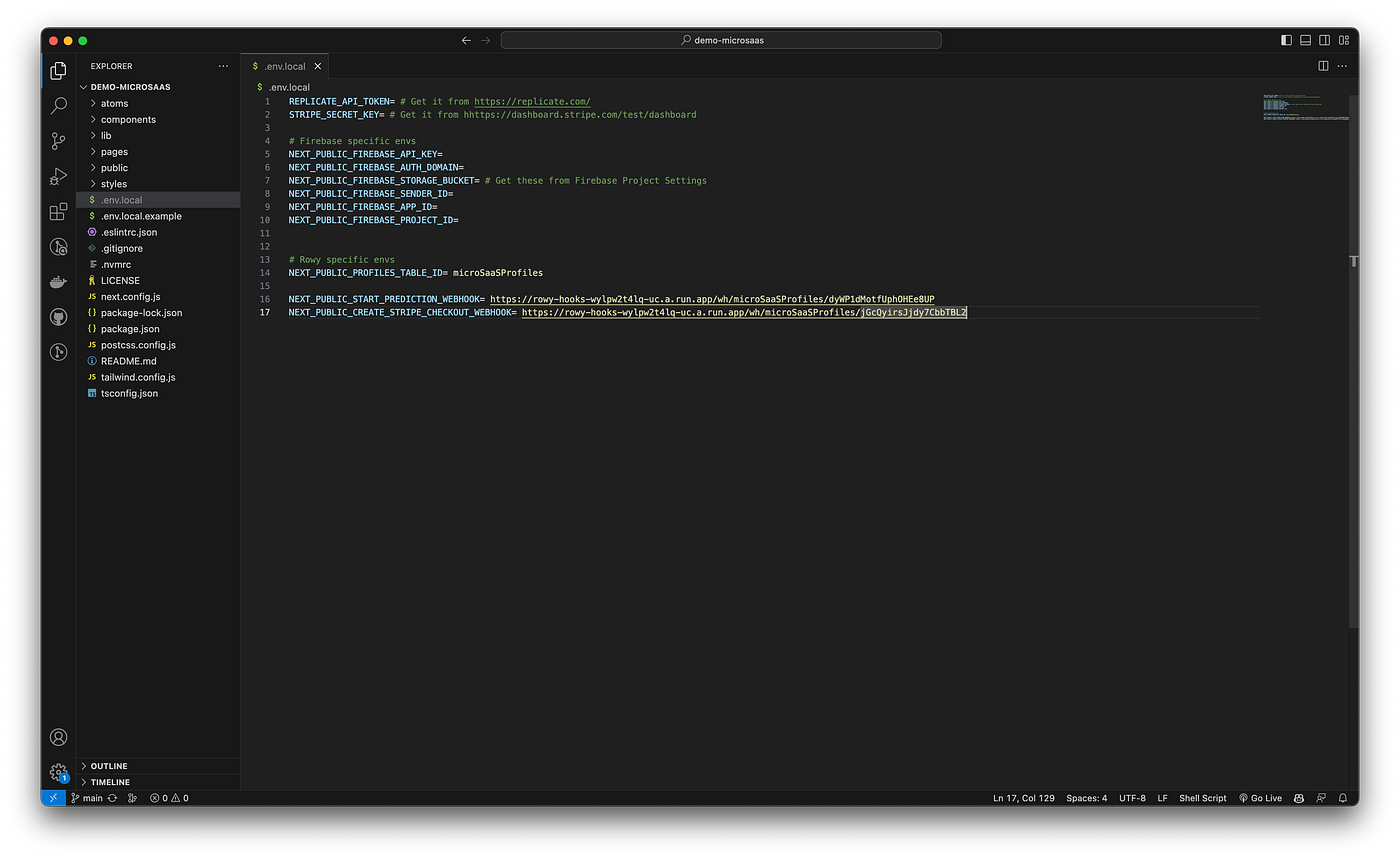1400x860 pixels.
Task: Toggle the Split Editor layout icon top right
Action: point(1323,65)
